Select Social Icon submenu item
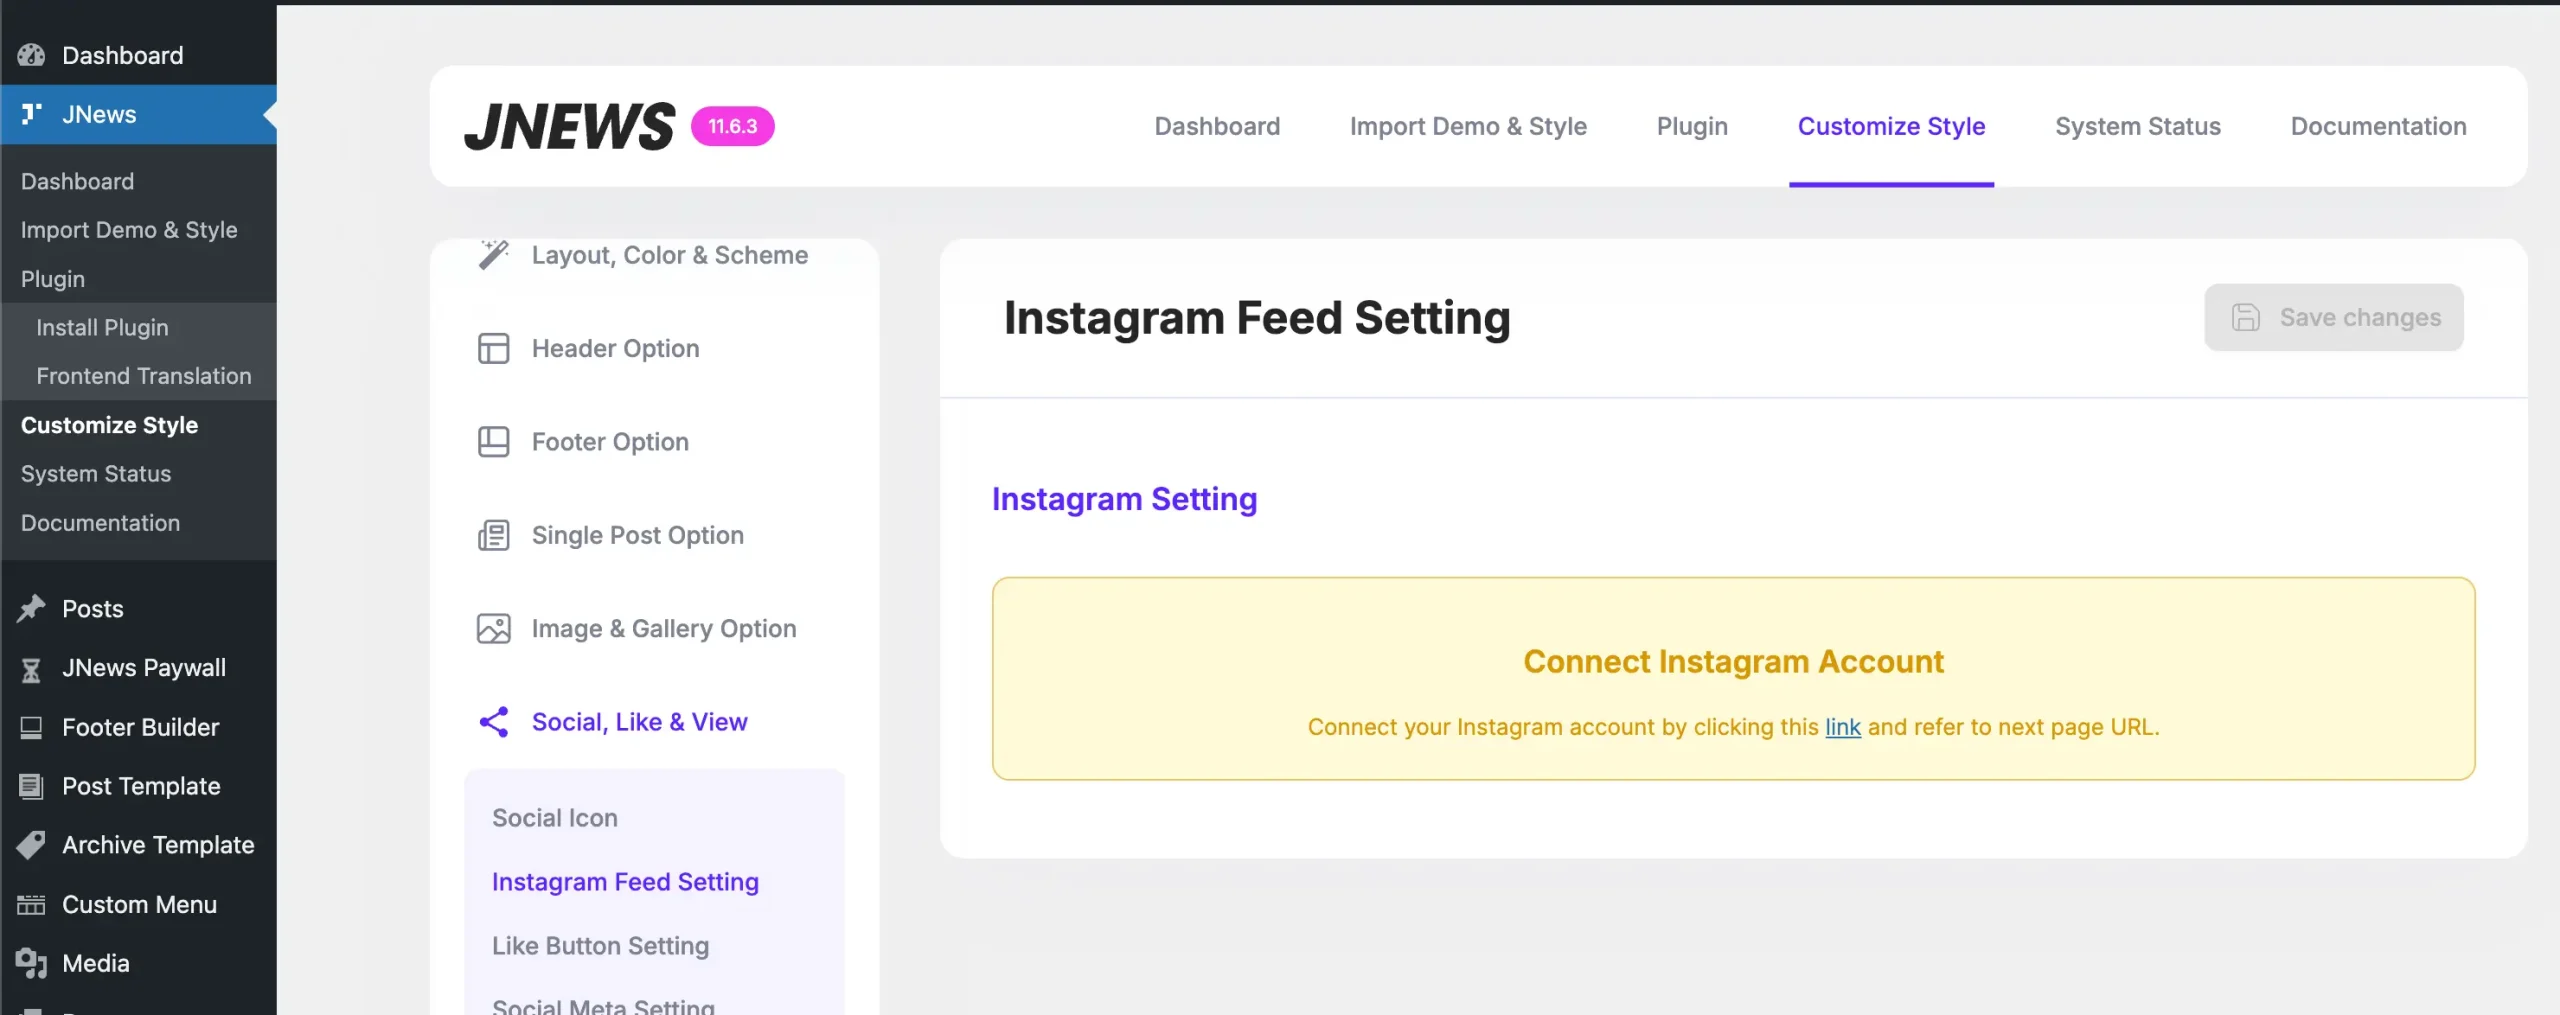The width and height of the screenshot is (2560, 1015). [x=554, y=817]
